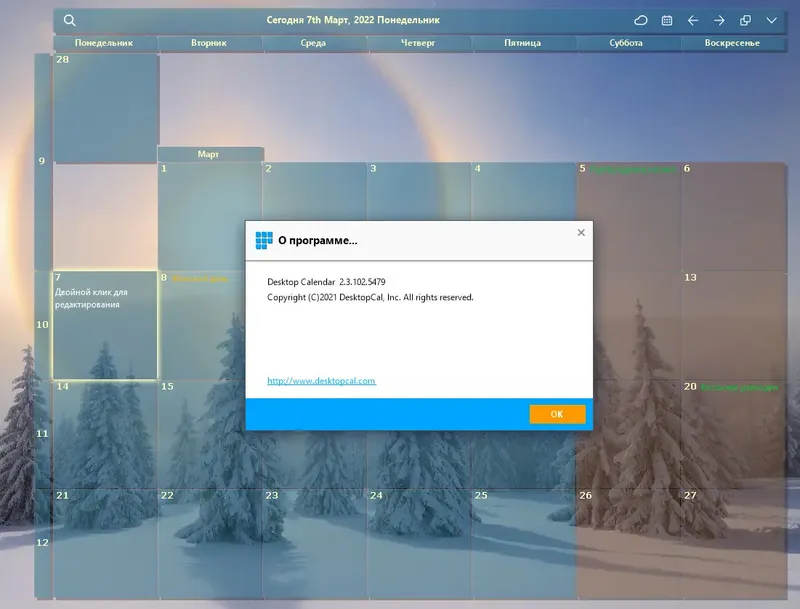Screen dimensions: 800x609
Task: Select the day cell 28
Action: click(106, 108)
